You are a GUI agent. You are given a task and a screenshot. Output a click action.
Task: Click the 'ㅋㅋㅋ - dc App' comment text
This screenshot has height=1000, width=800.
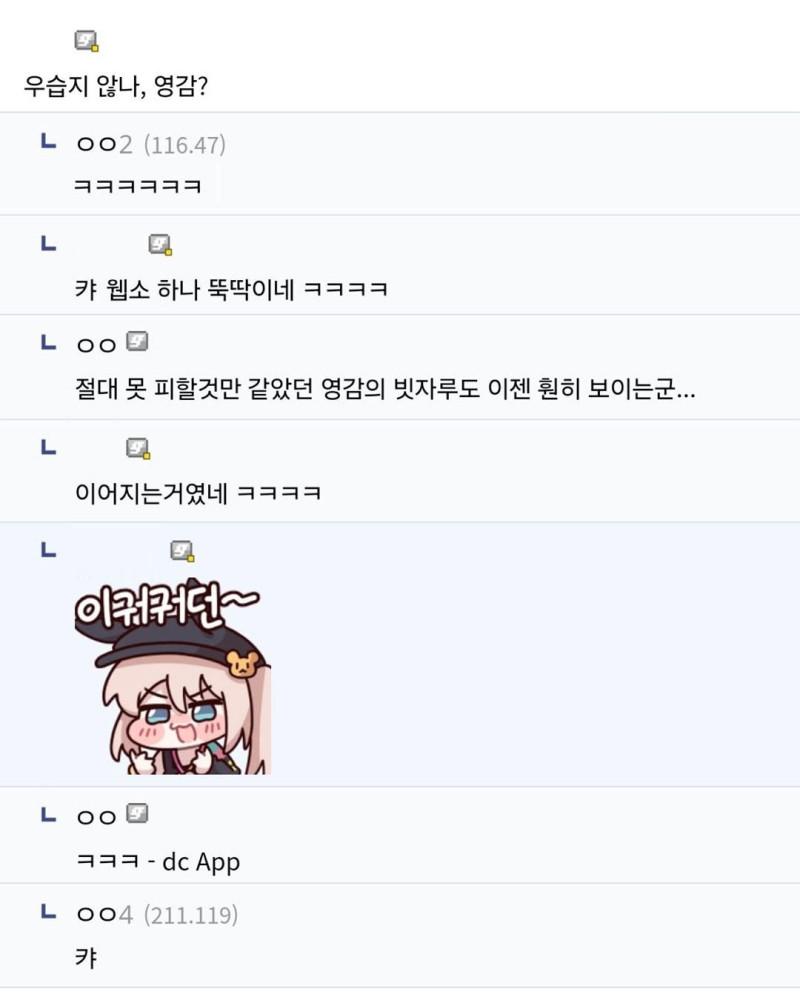[158, 862]
